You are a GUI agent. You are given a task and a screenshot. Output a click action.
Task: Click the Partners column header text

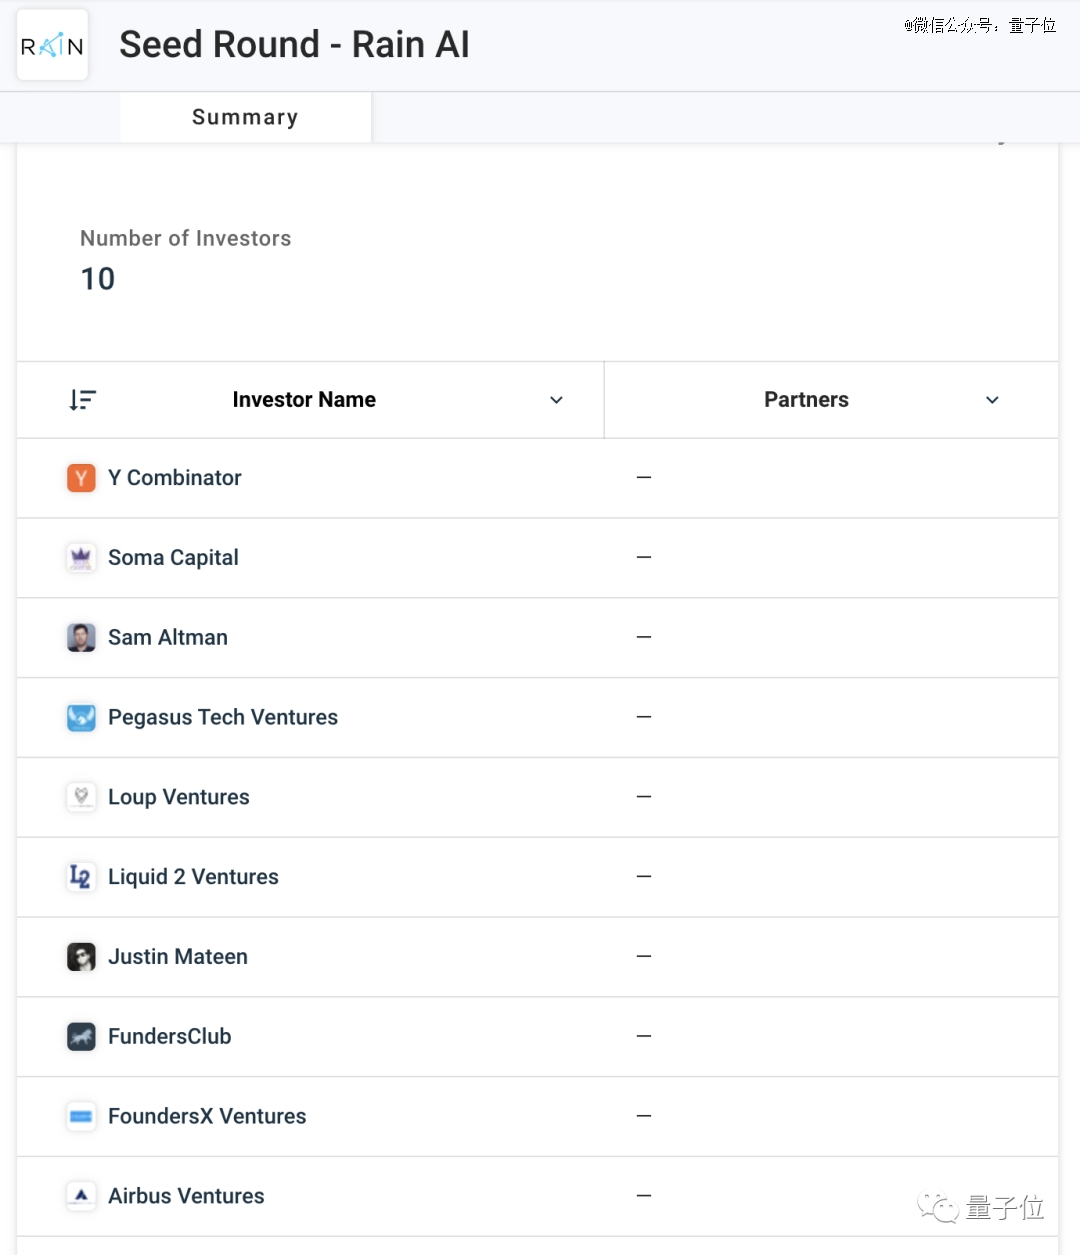pos(806,400)
